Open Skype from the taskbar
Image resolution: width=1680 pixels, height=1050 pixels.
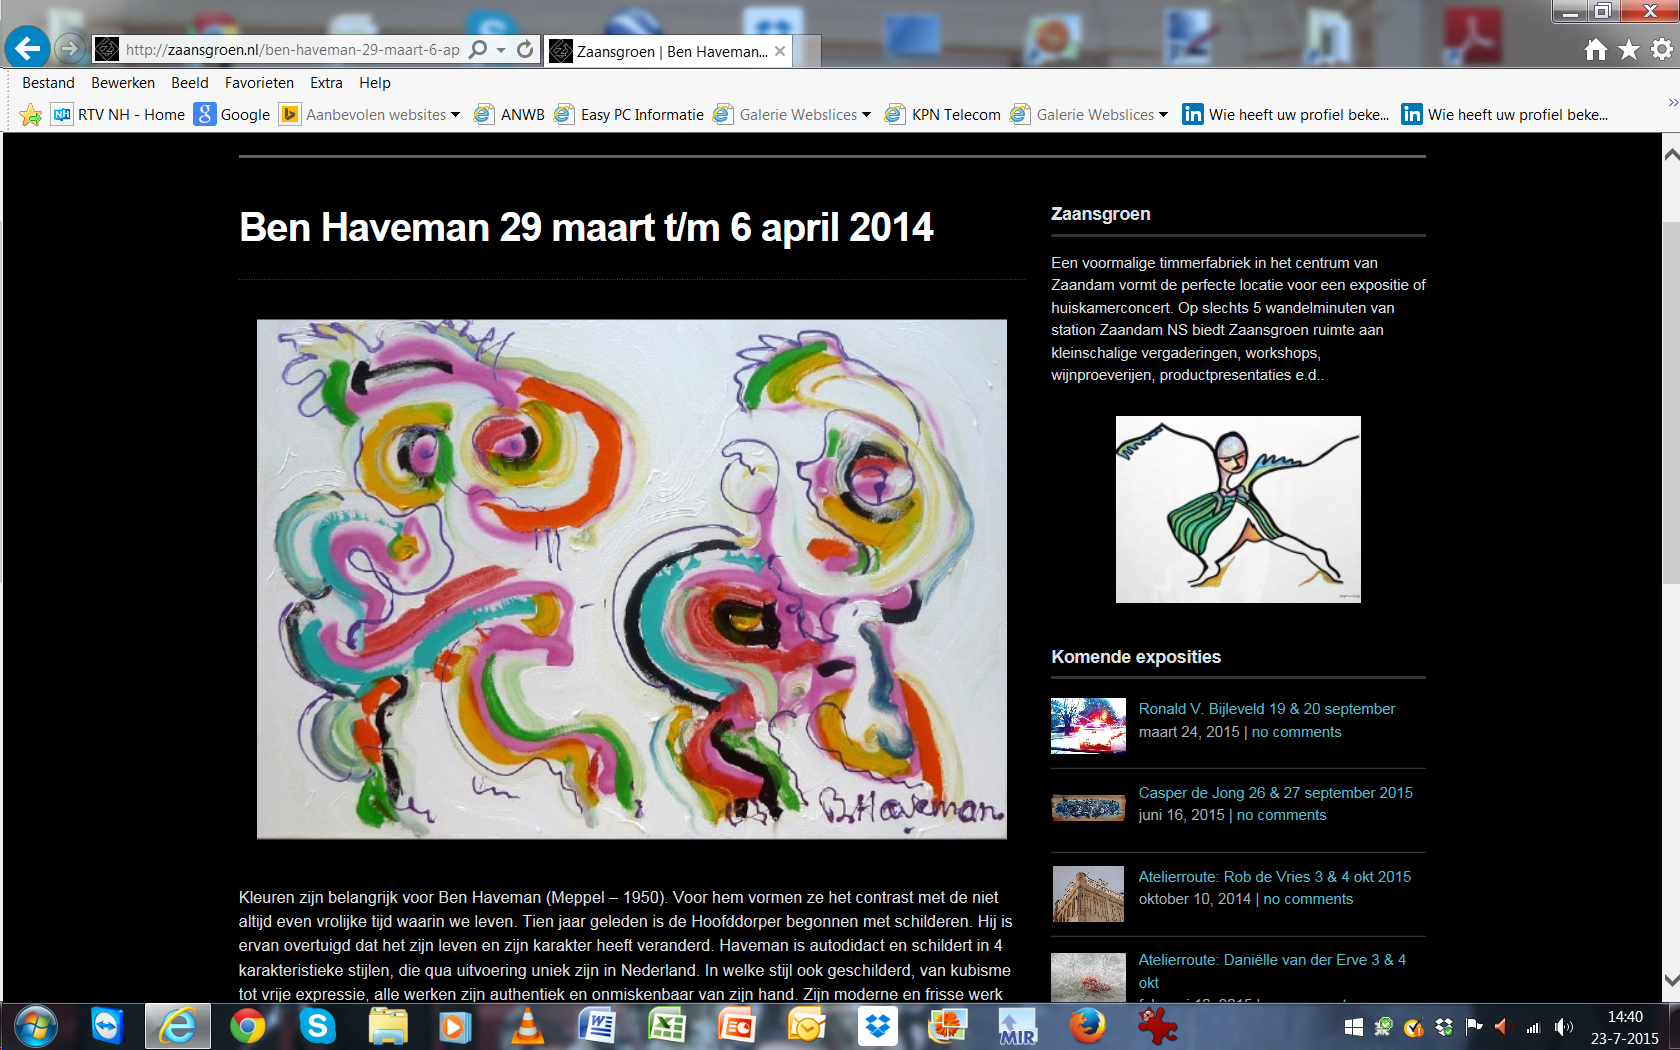tap(317, 1027)
